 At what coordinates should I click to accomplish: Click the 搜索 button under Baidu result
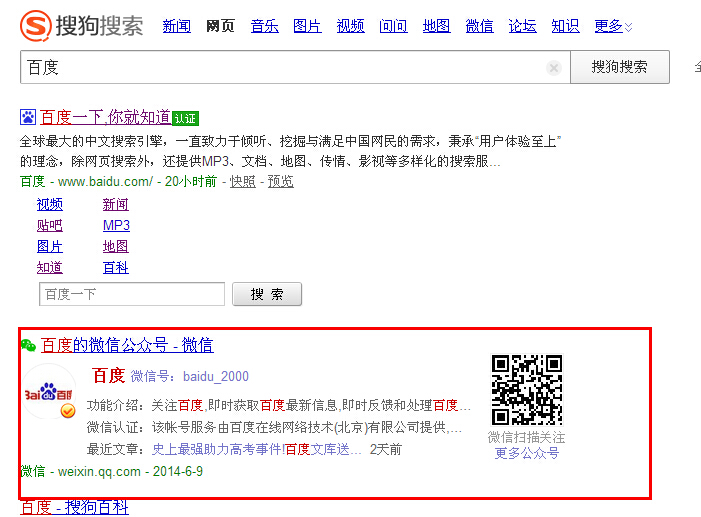tap(267, 294)
